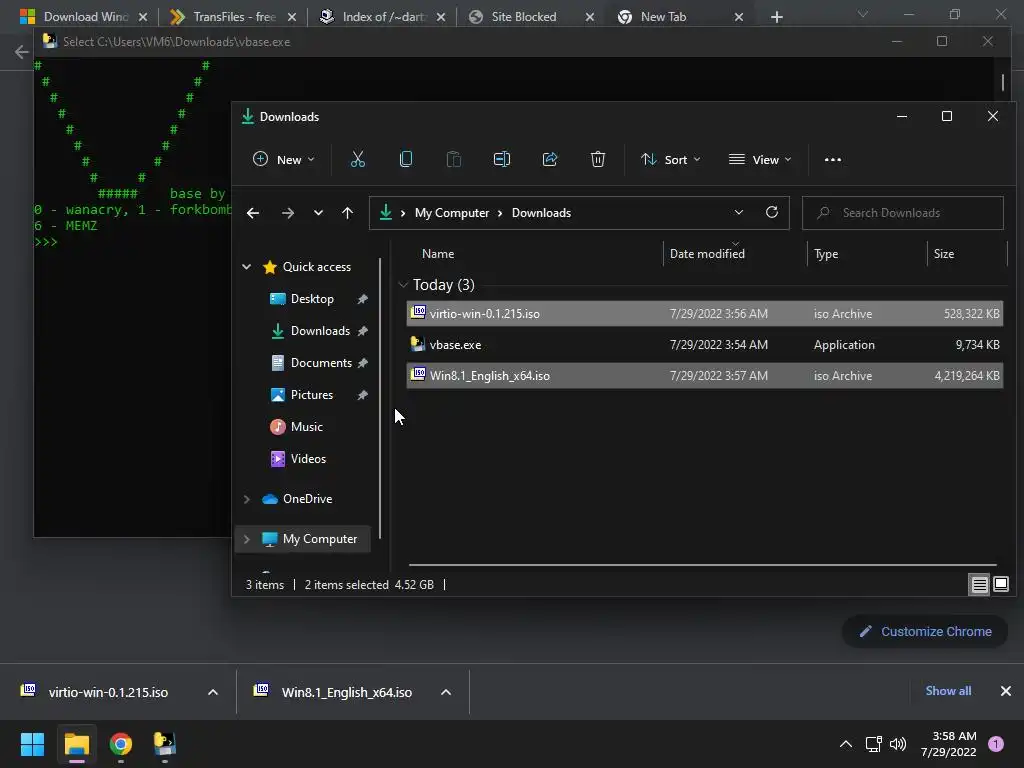Open Desktop in Quick access

pos(311,298)
